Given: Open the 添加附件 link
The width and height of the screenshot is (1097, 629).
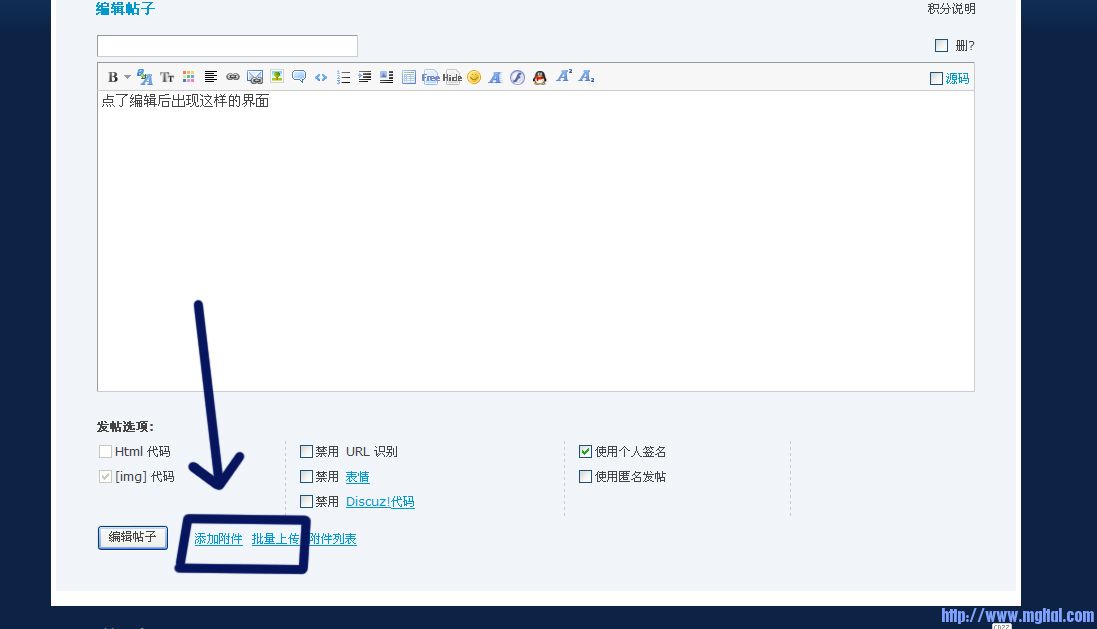Looking at the screenshot, I should tap(218, 539).
